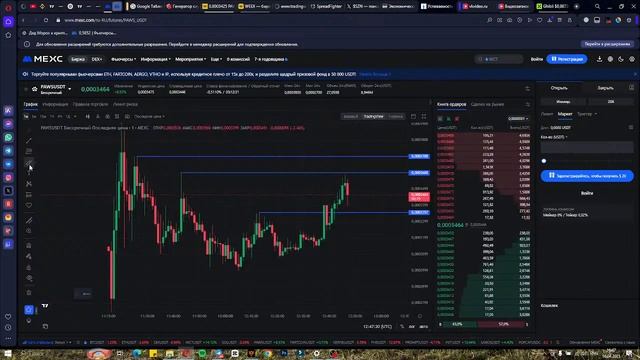640x360 pixels.
Task: Click the chart fullscreen icon
Action: 424,117
